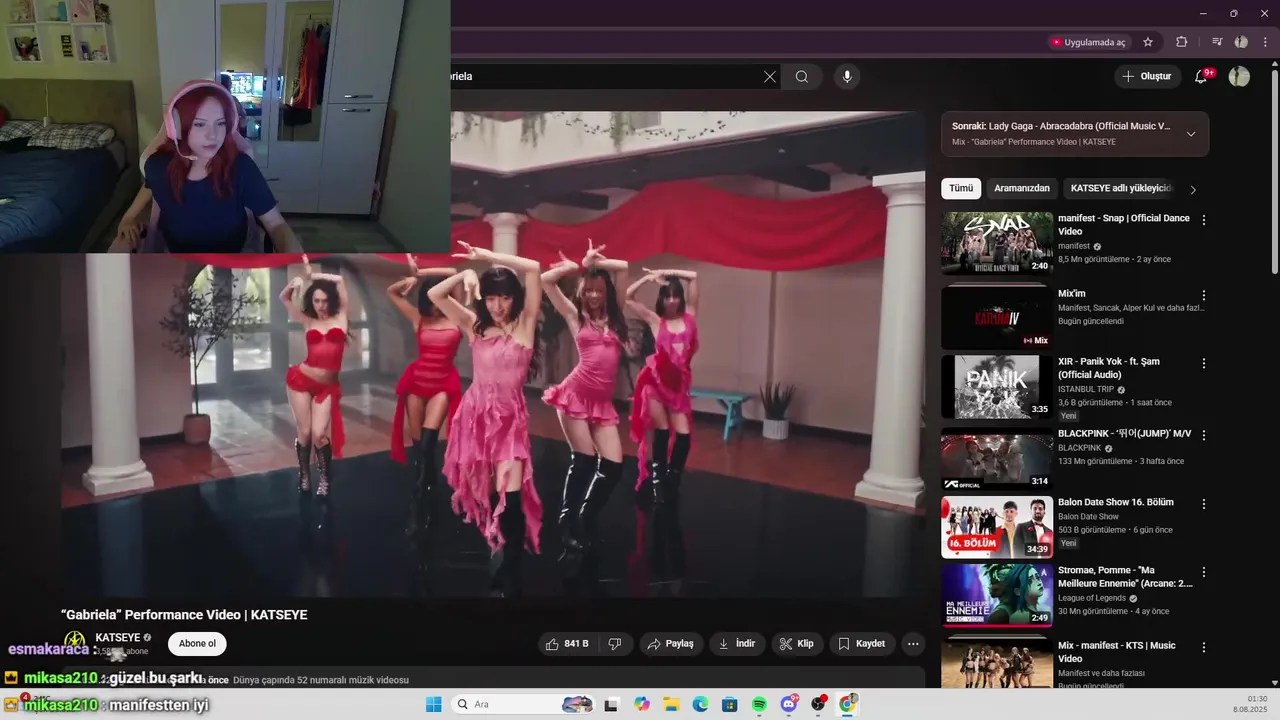Screen dimensions: 1280x720
Task: Show more filter chips with arrow
Action: point(1193,189)
